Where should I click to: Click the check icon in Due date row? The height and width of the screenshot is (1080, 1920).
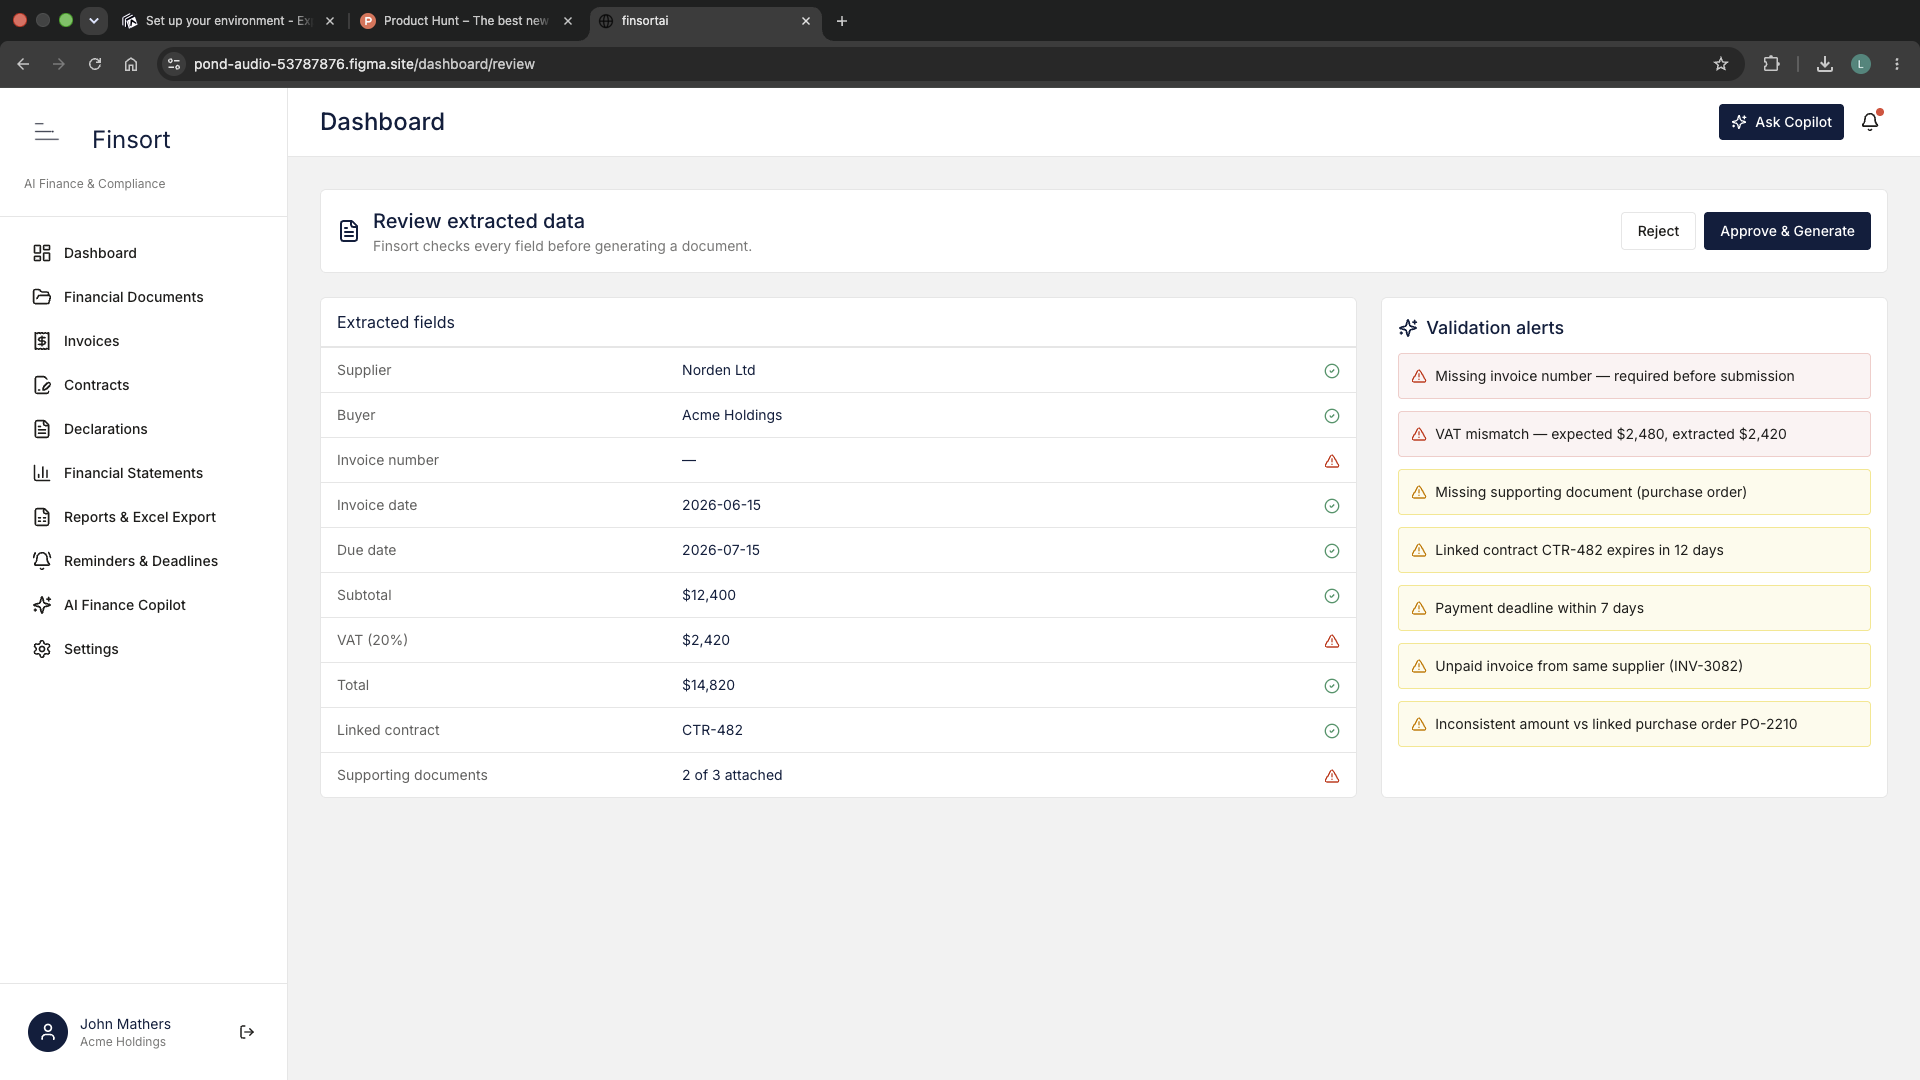point(1332,551)
